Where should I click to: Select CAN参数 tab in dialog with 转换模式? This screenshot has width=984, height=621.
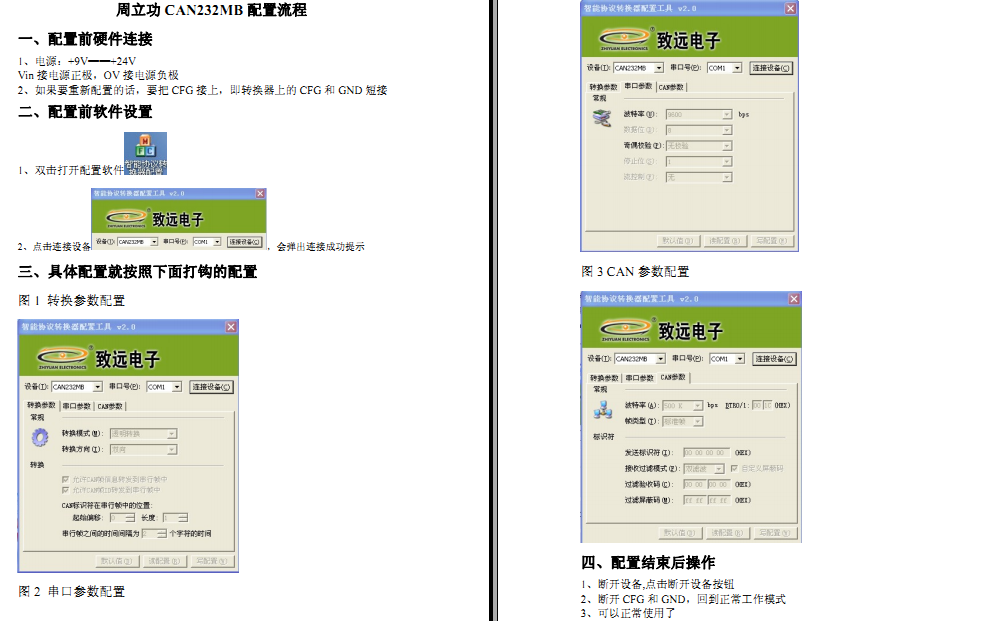click(110, 406)
